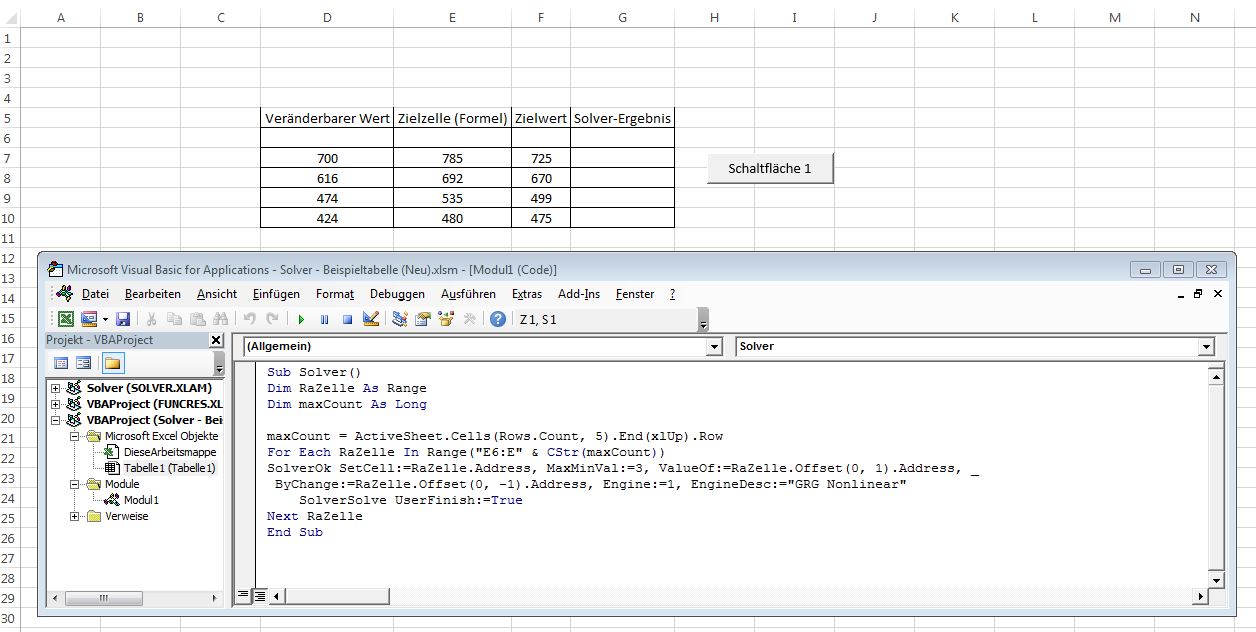Switch to Full Module View at bottom left
Viewport: 1256px width, 632px height.
click(259, 596)
